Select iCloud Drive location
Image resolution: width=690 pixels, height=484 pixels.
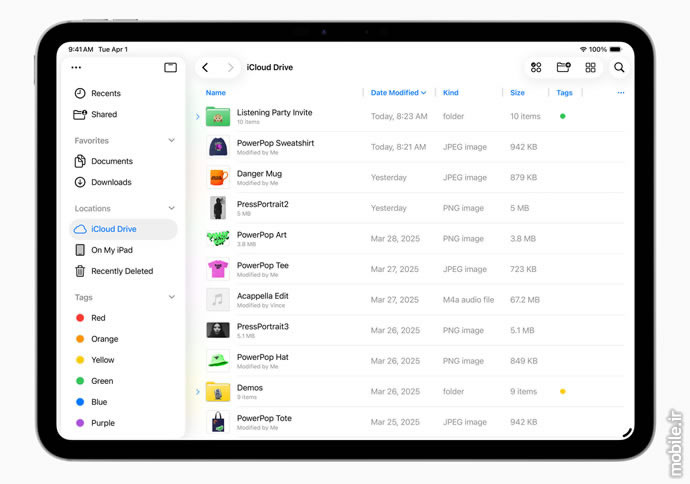123,229
